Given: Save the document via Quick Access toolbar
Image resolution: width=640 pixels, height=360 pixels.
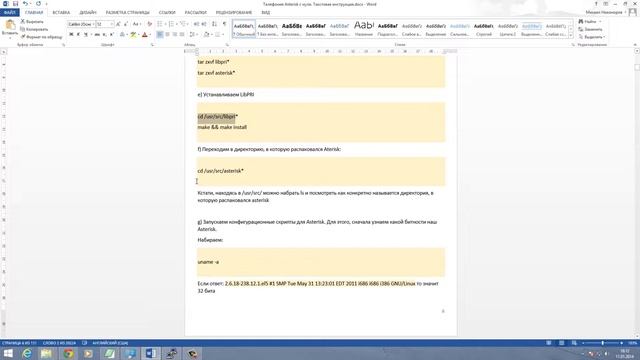Looking at the screenshot, I should pyautogui.click(x=16, y=4).
